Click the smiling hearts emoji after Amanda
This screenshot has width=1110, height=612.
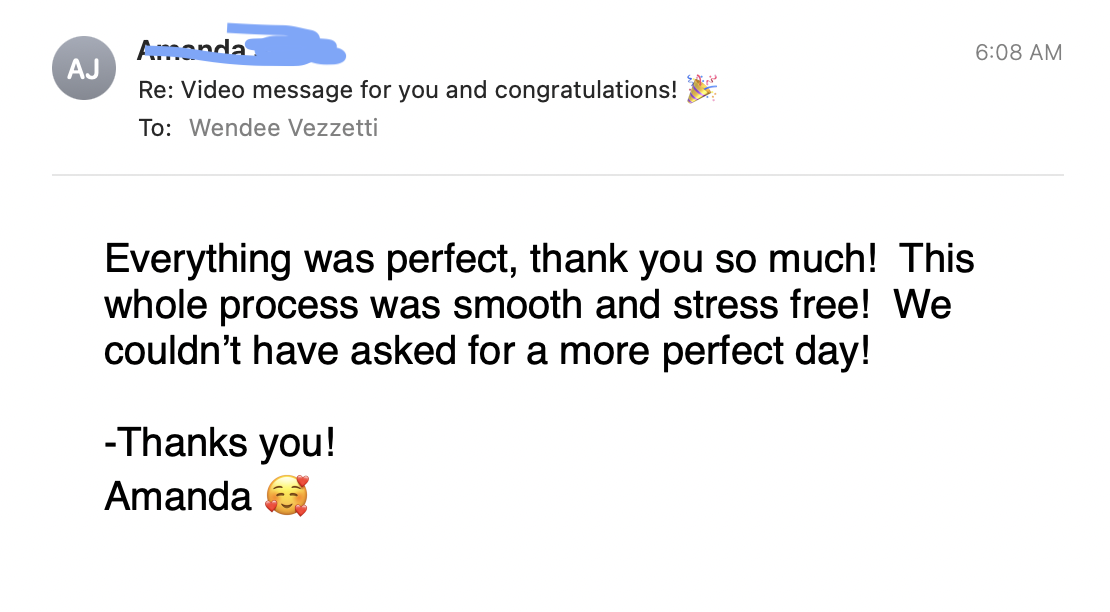click(287, 496)
